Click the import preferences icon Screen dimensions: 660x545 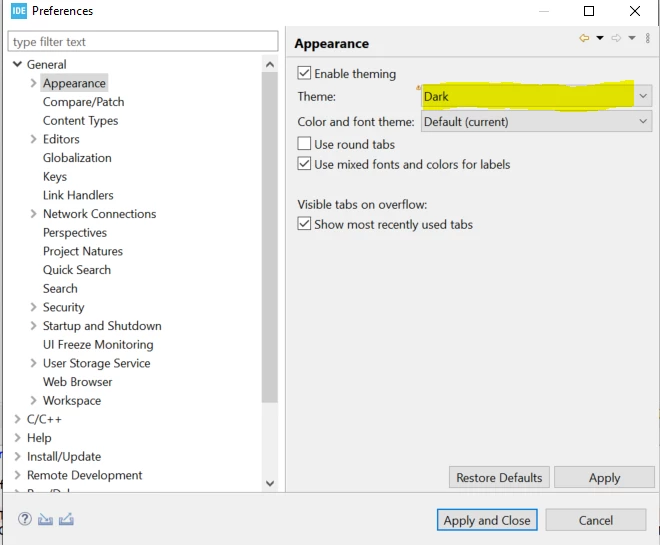coord(45,519)
